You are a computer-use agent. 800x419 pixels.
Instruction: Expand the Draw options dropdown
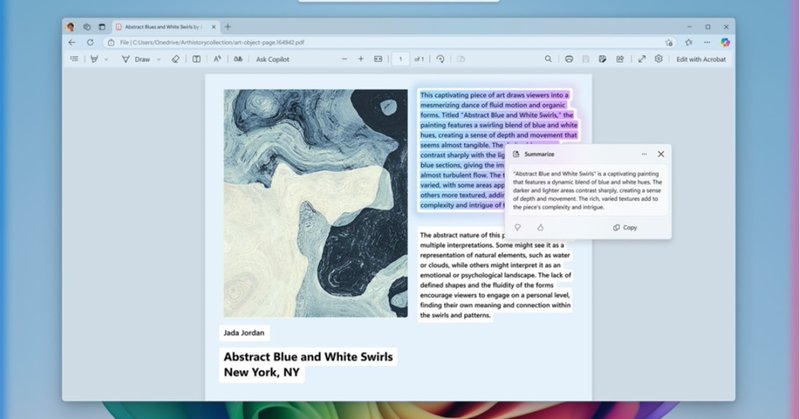159,60
